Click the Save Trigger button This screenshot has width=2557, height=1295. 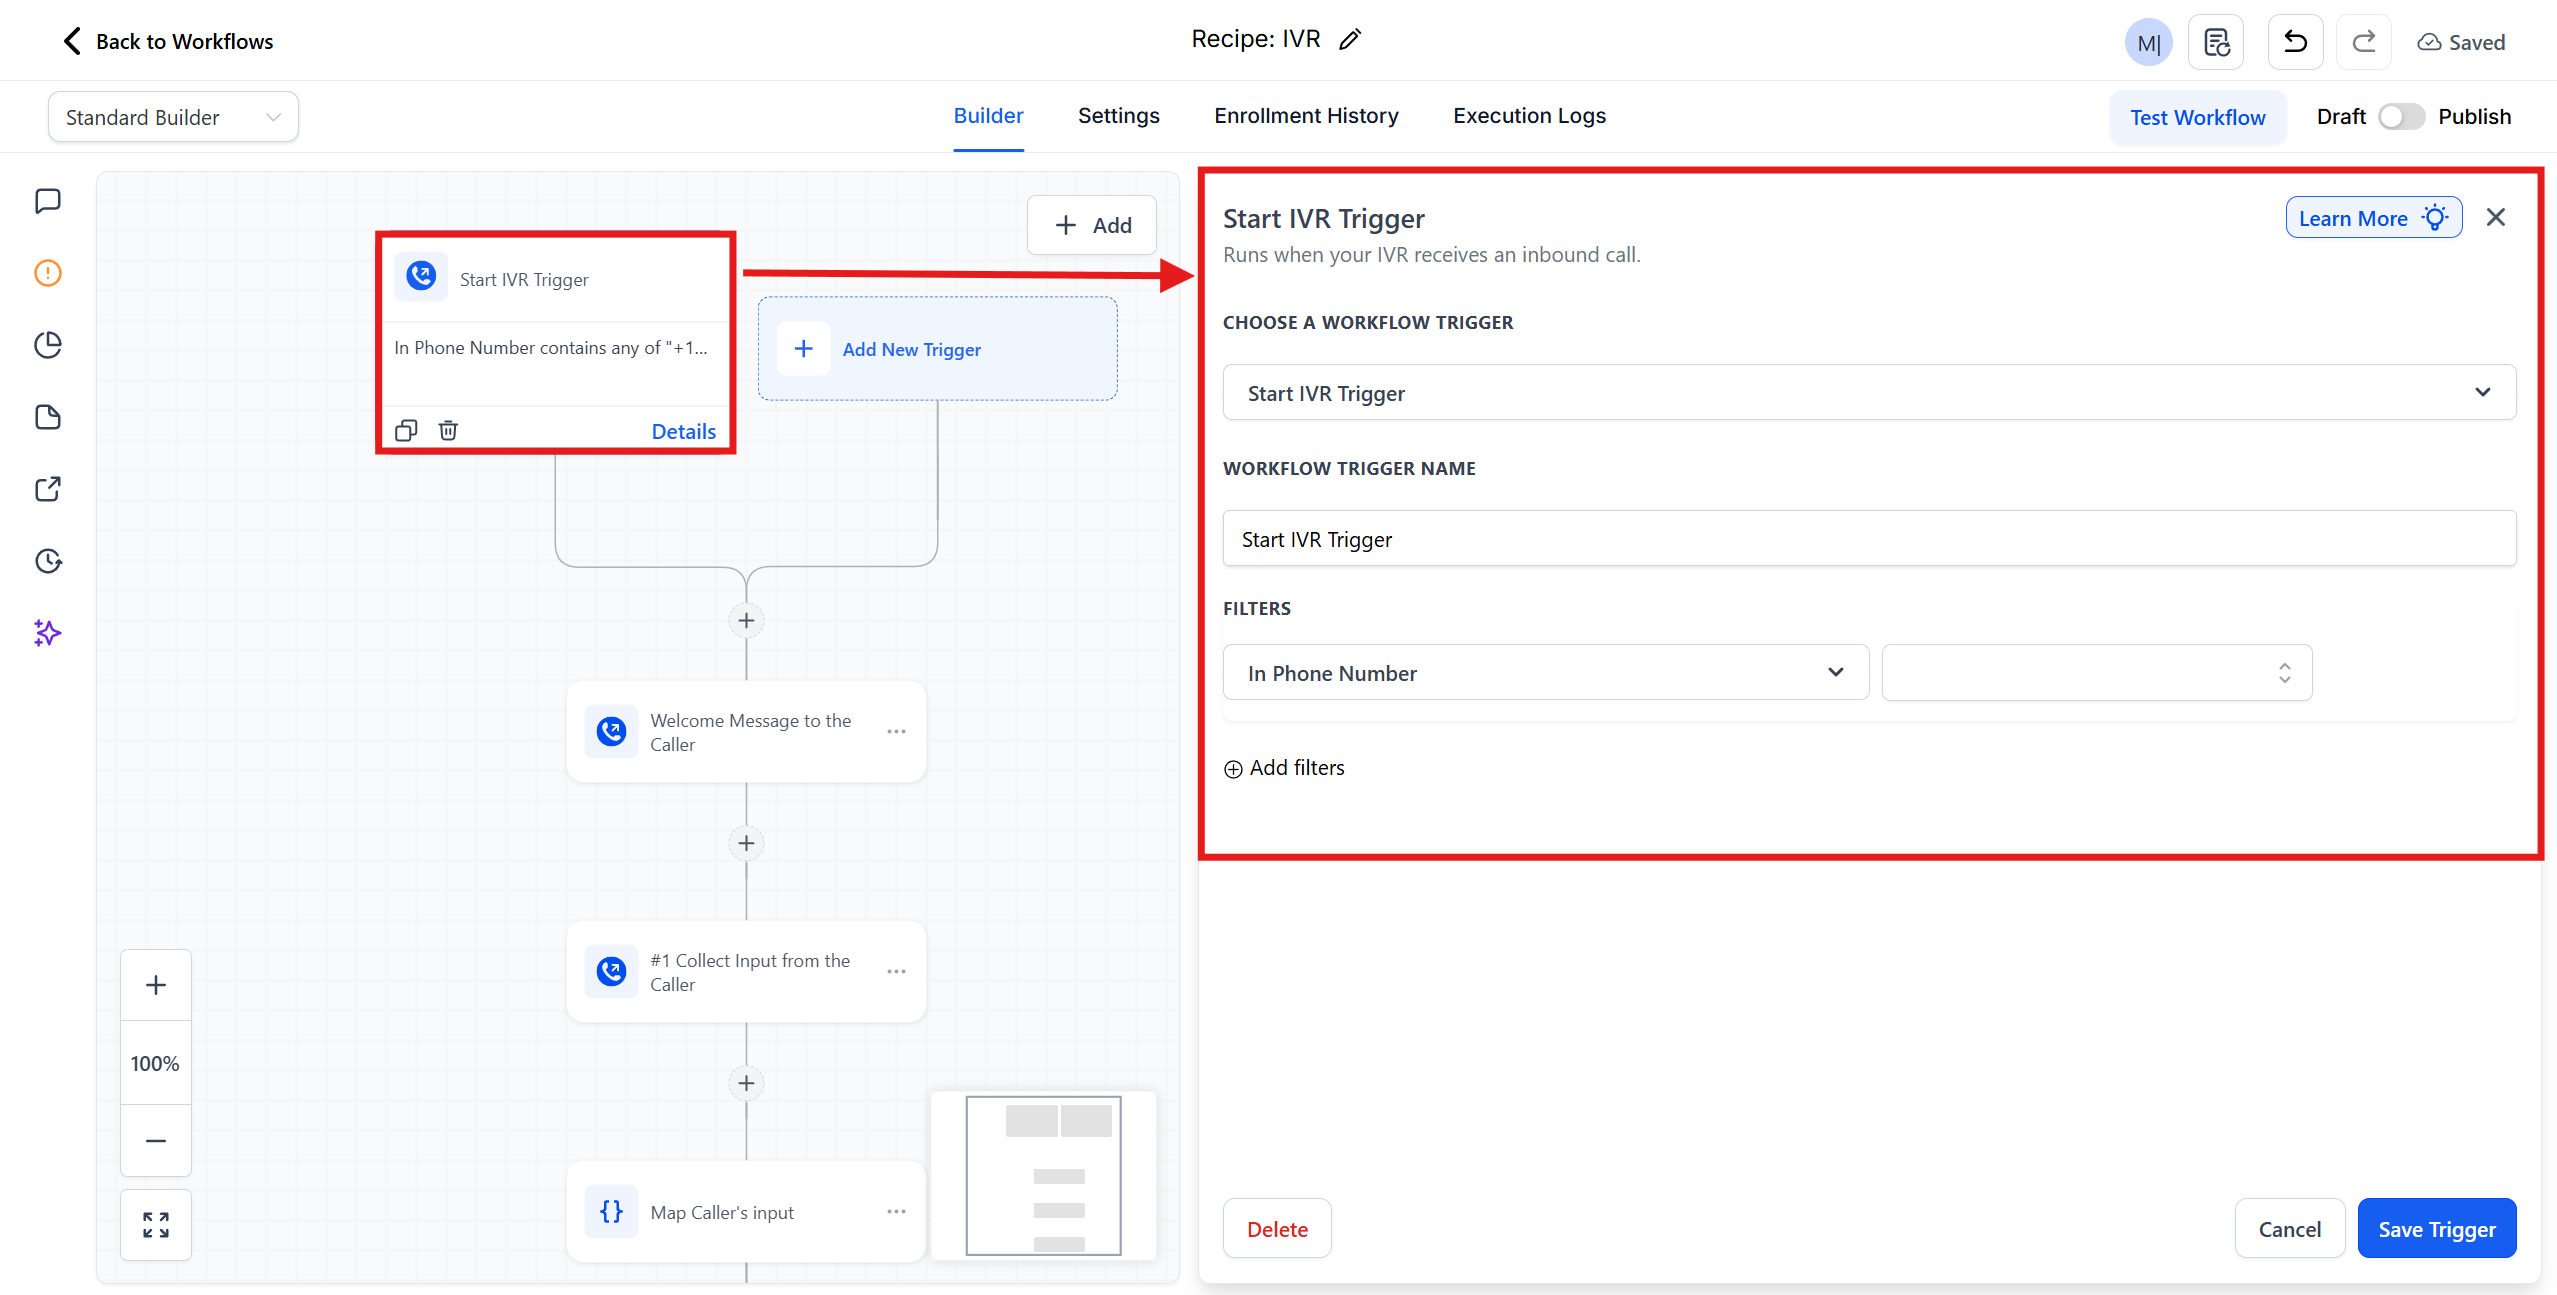pyautogui.click(x=2436, y=1229)
